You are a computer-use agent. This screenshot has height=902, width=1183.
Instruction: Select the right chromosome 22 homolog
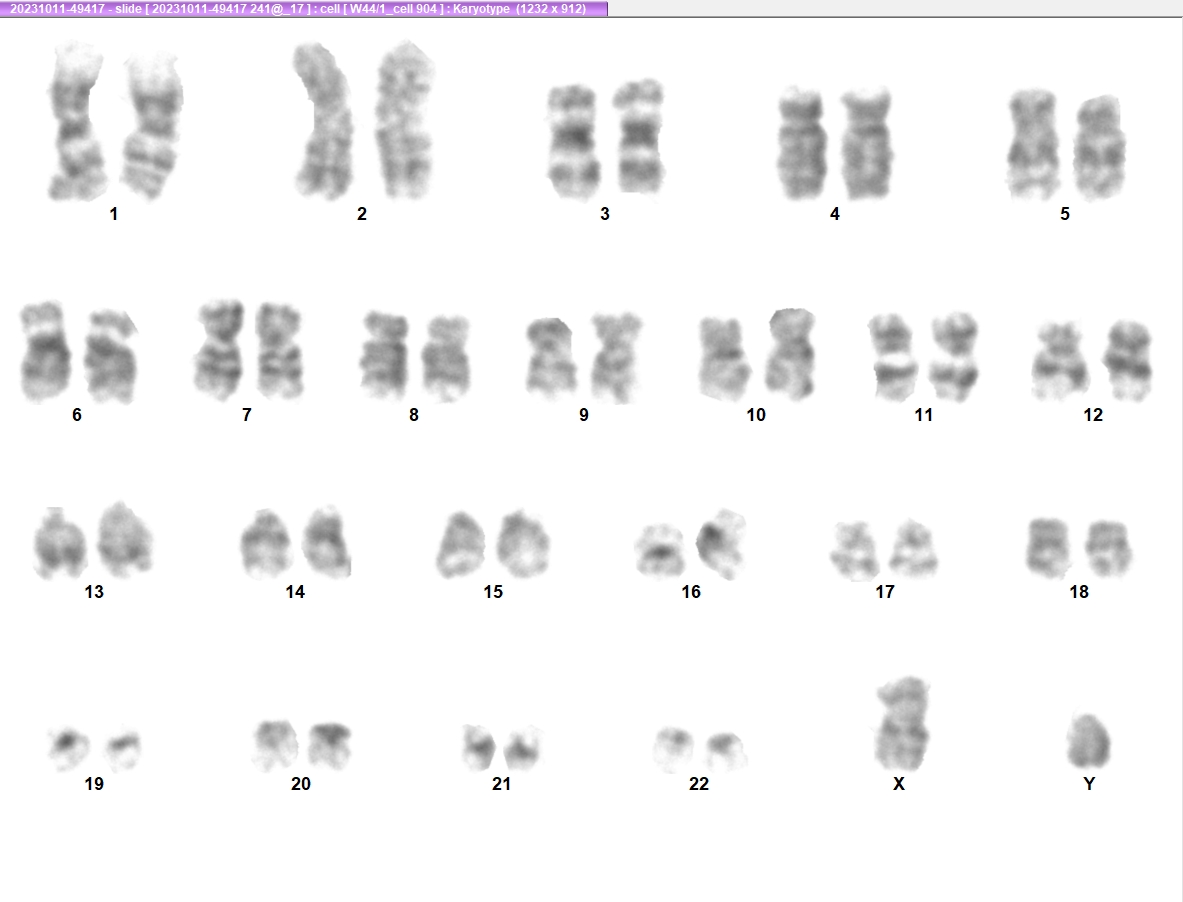click(726, 751)
